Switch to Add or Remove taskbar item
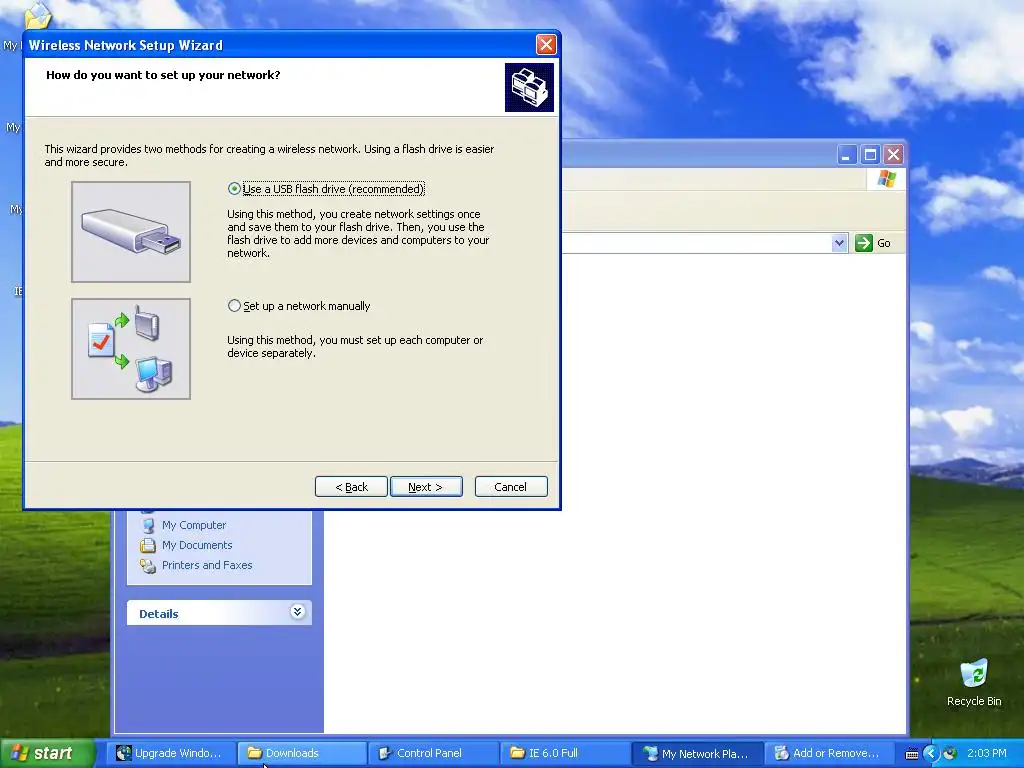1024x768 pixels. [829, 753]
